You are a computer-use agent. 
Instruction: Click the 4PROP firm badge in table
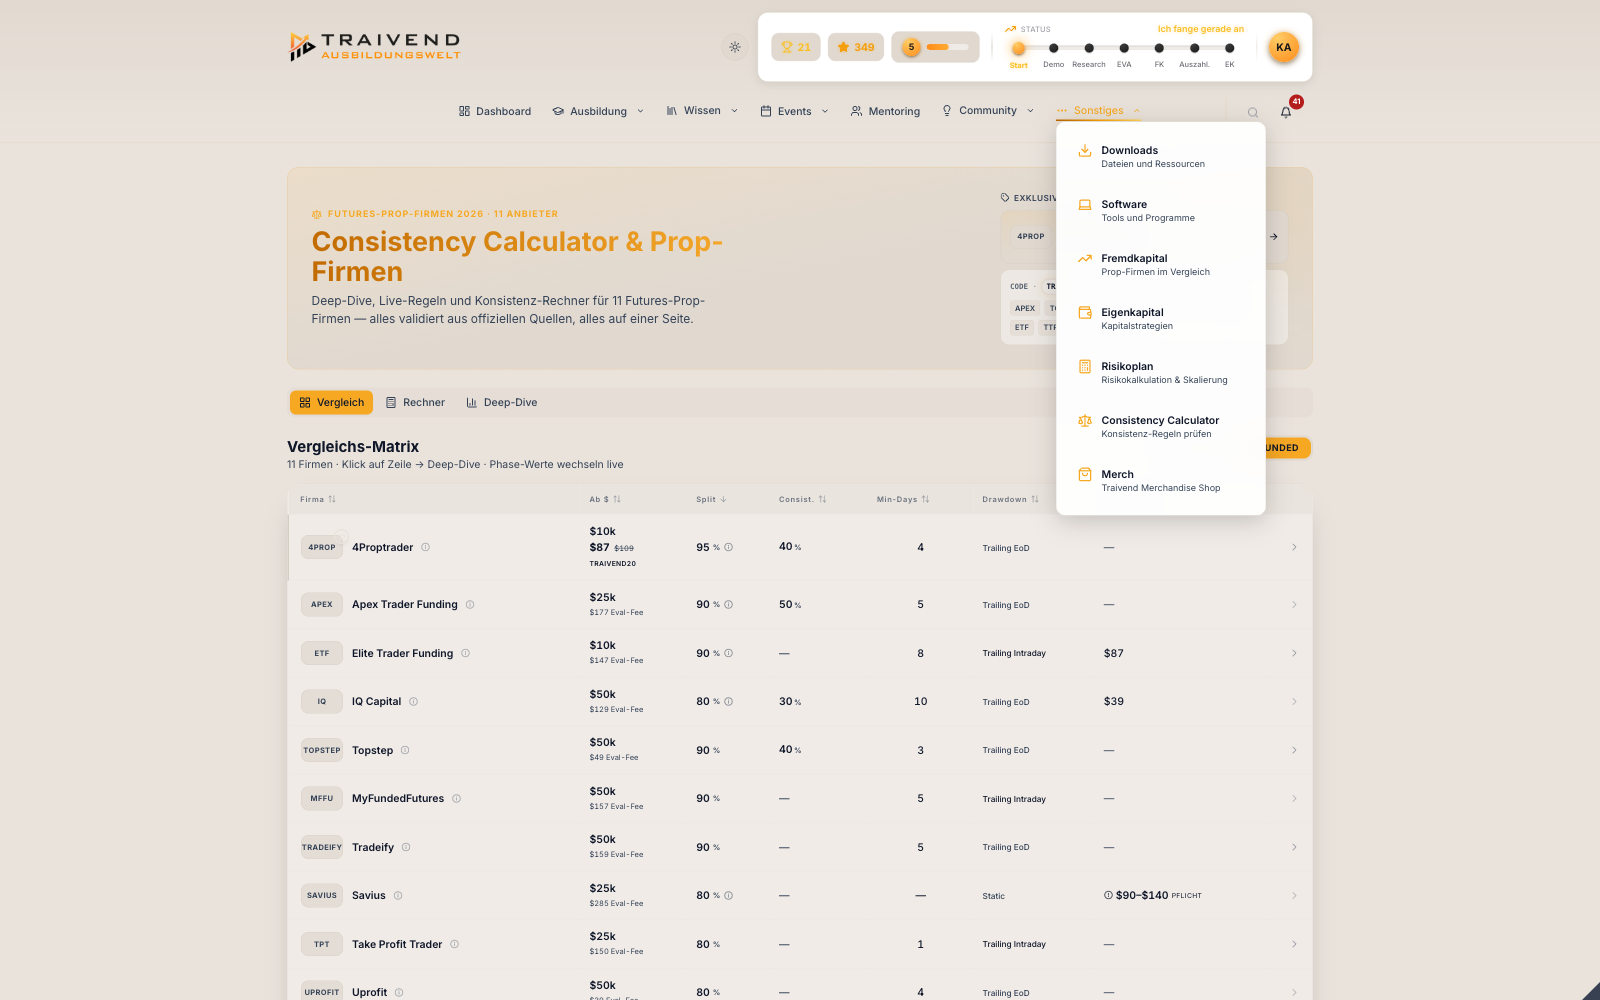[x=322, y=547]
